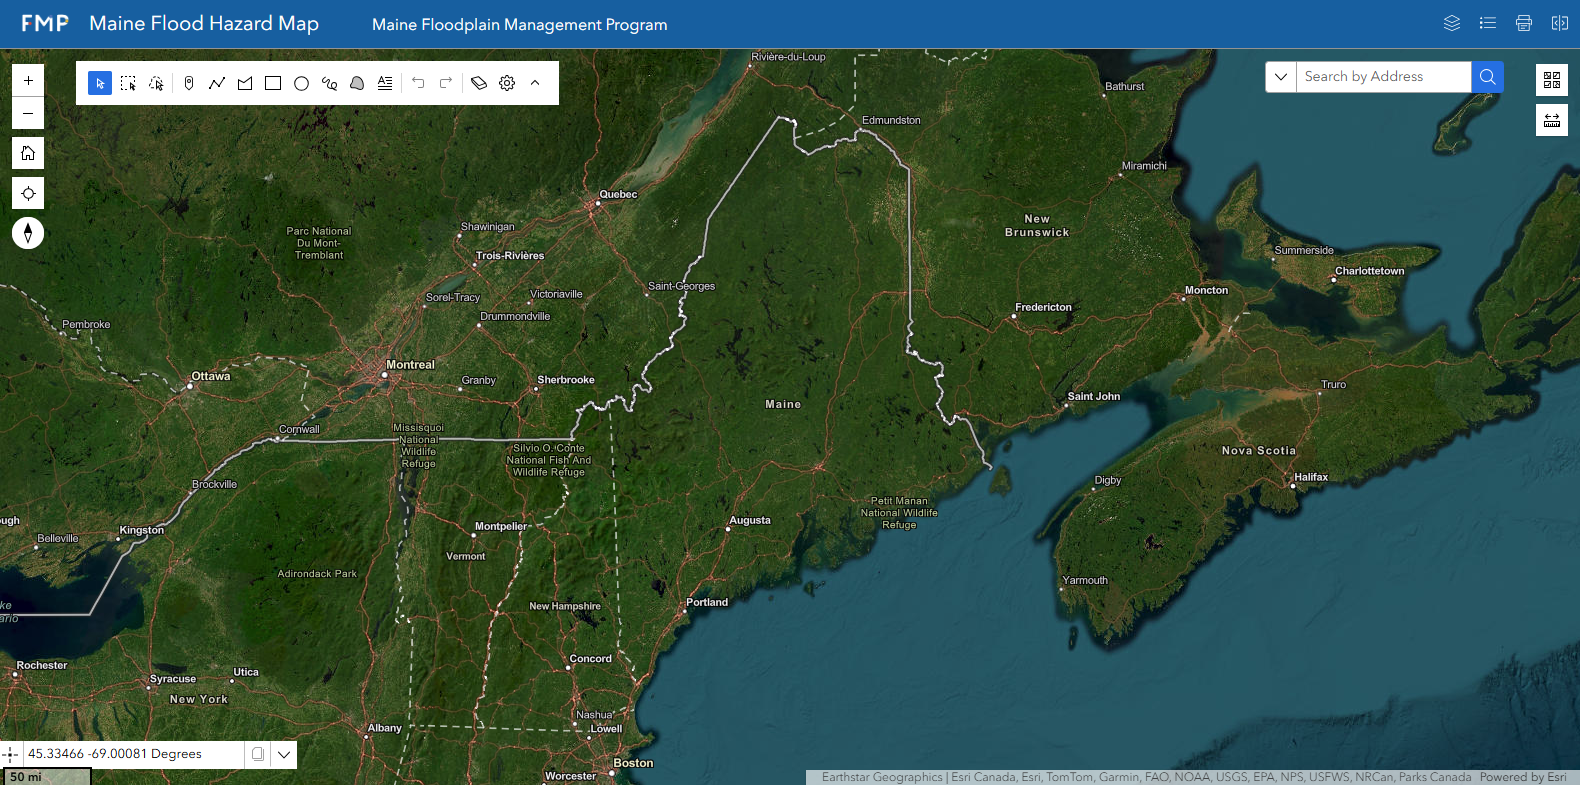The height and width of the screenshot is (785, 1580).
Task: Collapse the draw toolbar with chevron
Action: point(535,83)
